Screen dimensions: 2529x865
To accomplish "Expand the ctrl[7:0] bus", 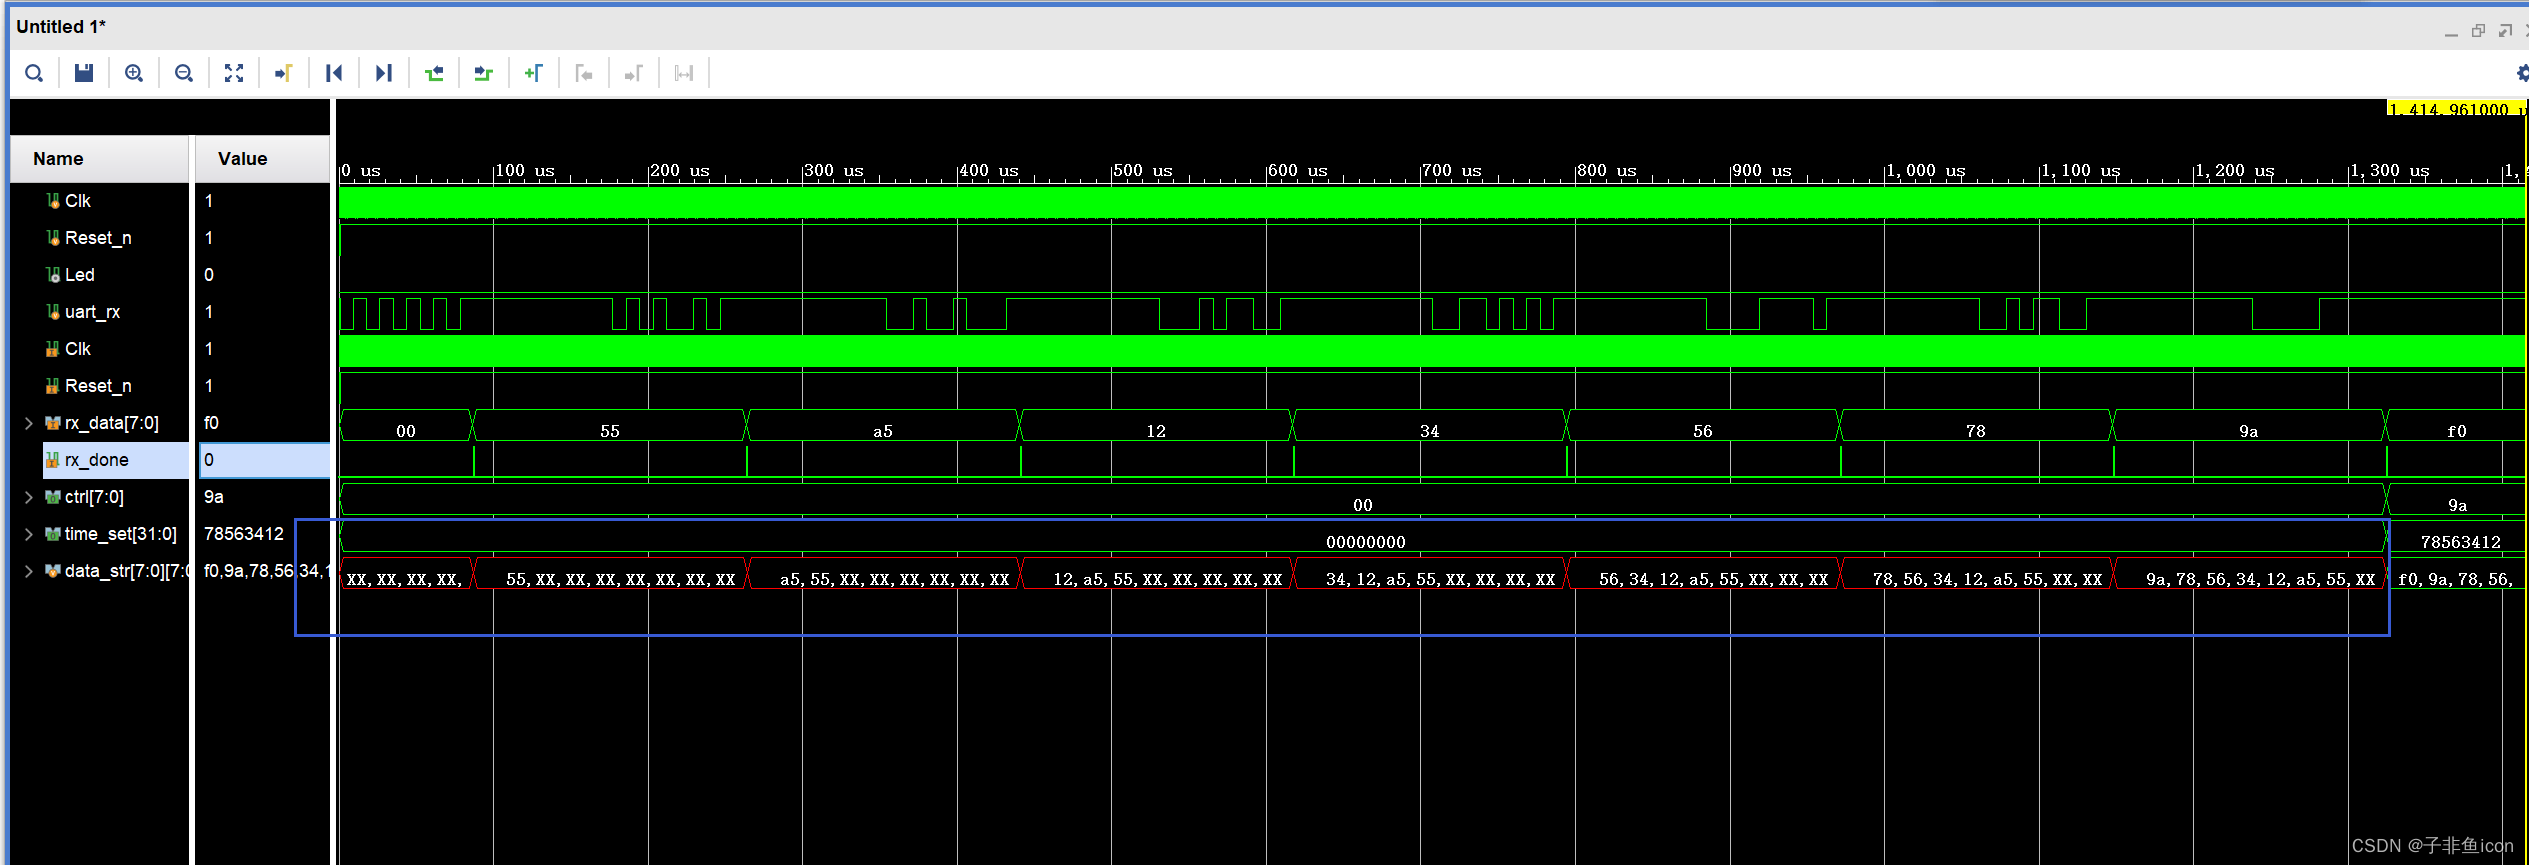I will coord(29,497).
